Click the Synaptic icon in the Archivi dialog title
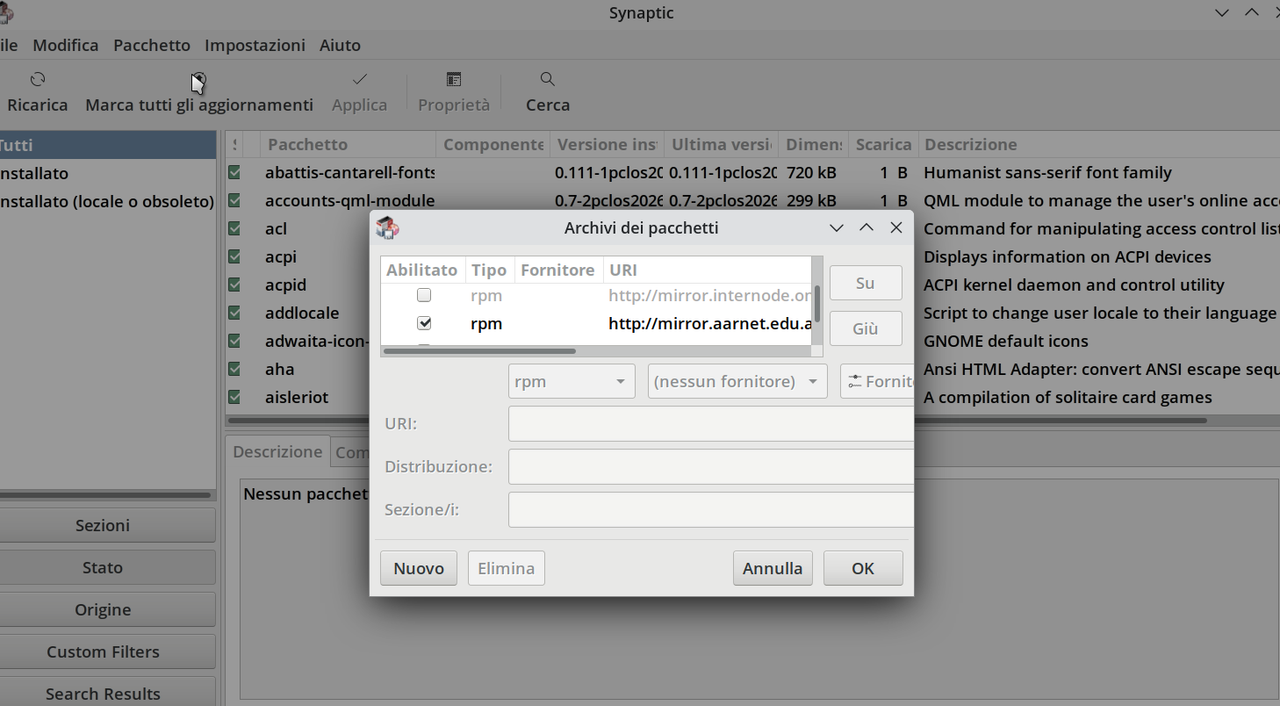Image resolution: width=1280 pixels, height=706 pixels. (387, 228)
